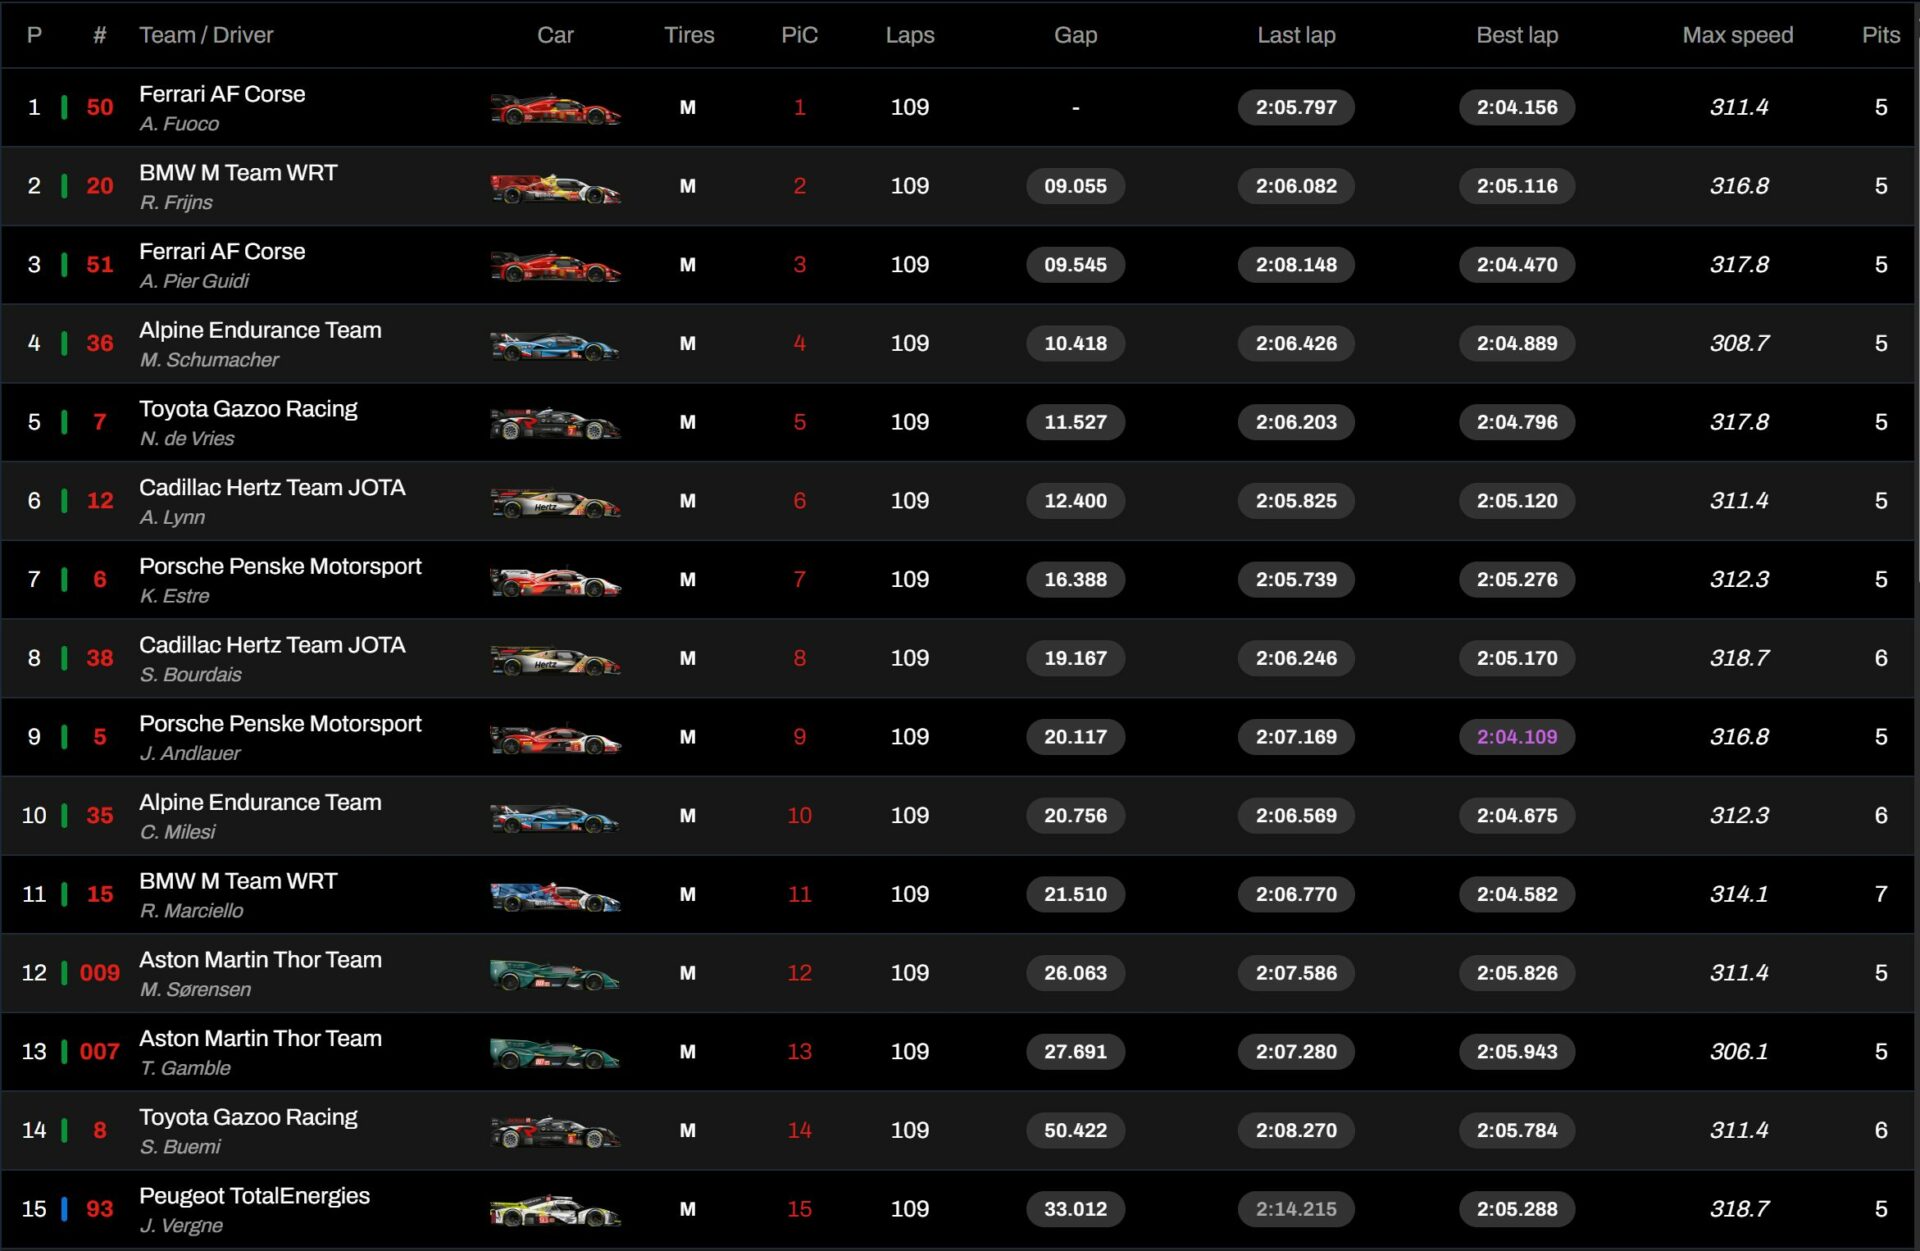
Task: Open Cadillac Hertz Team JOTA with A. Lynn
Action: (x=272, y=488)
